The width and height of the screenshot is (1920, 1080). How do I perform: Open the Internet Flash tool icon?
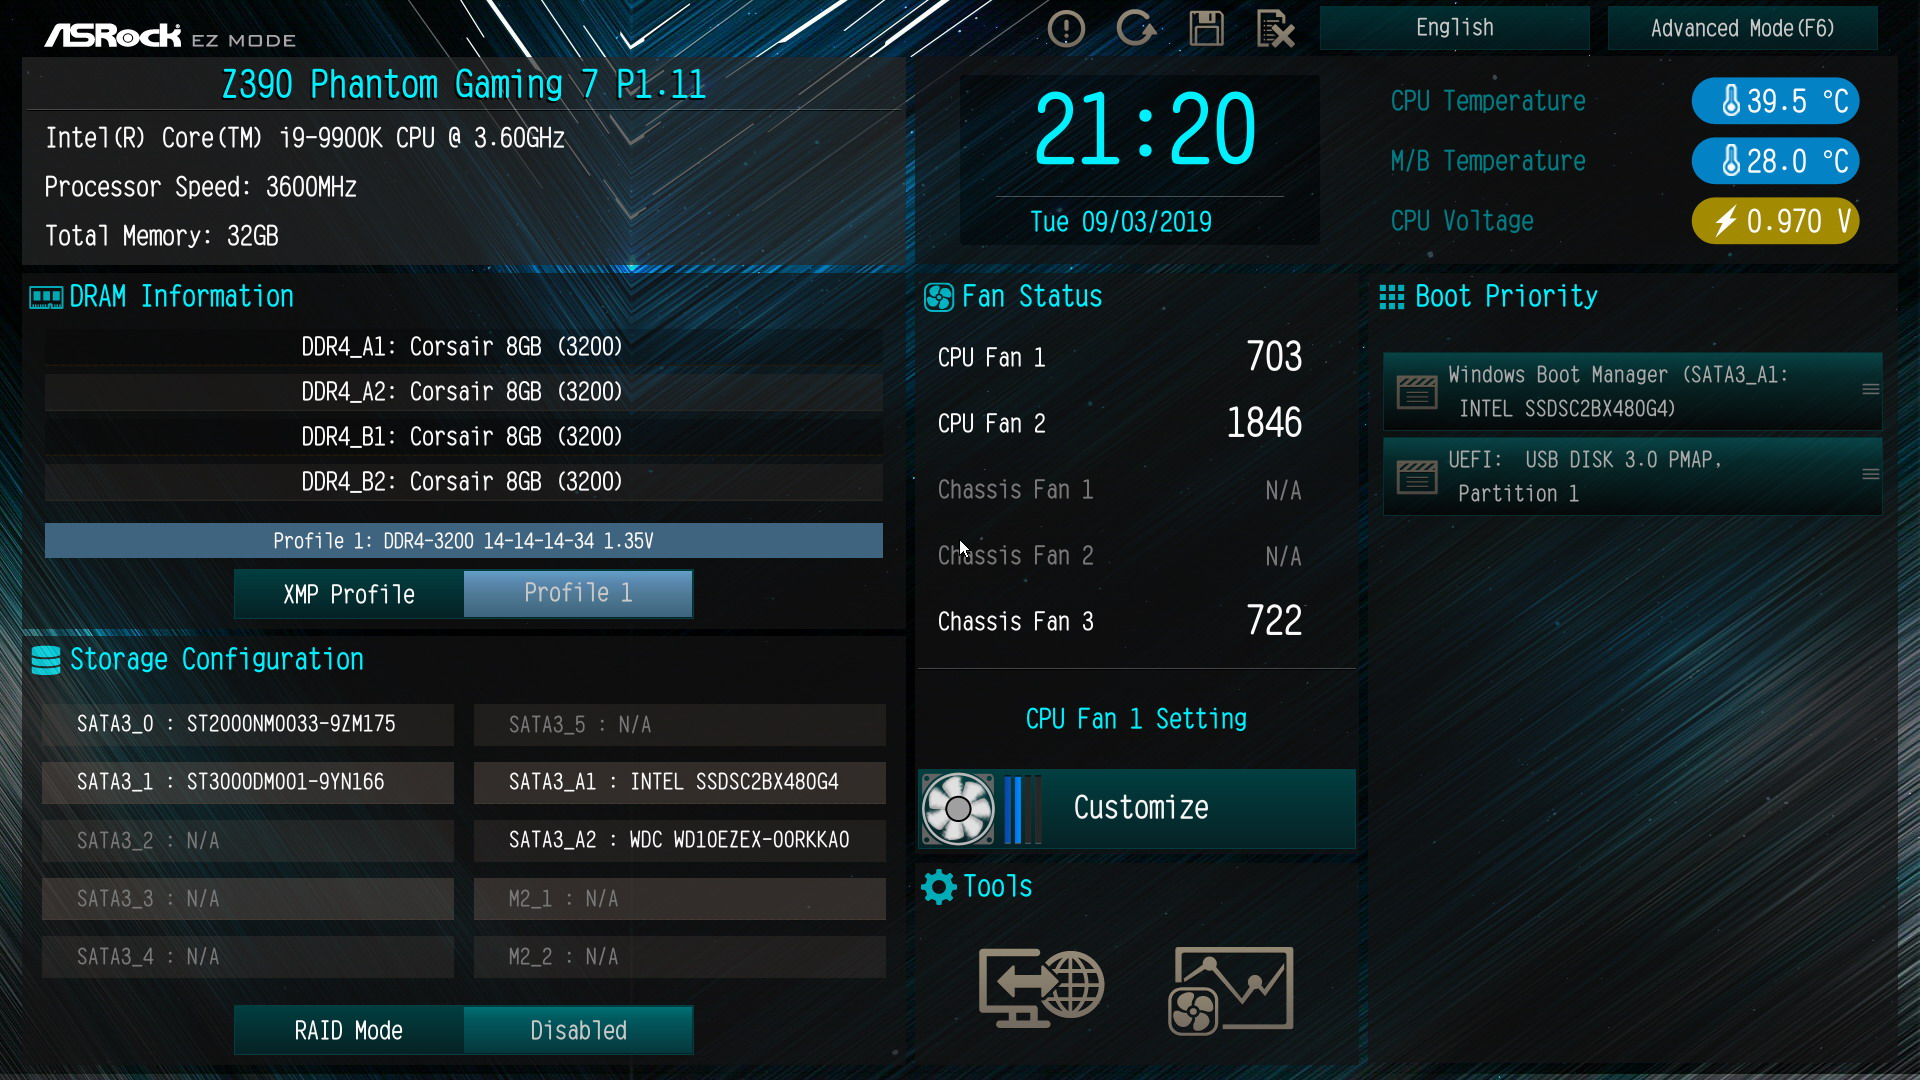[x=1041, y=988]
